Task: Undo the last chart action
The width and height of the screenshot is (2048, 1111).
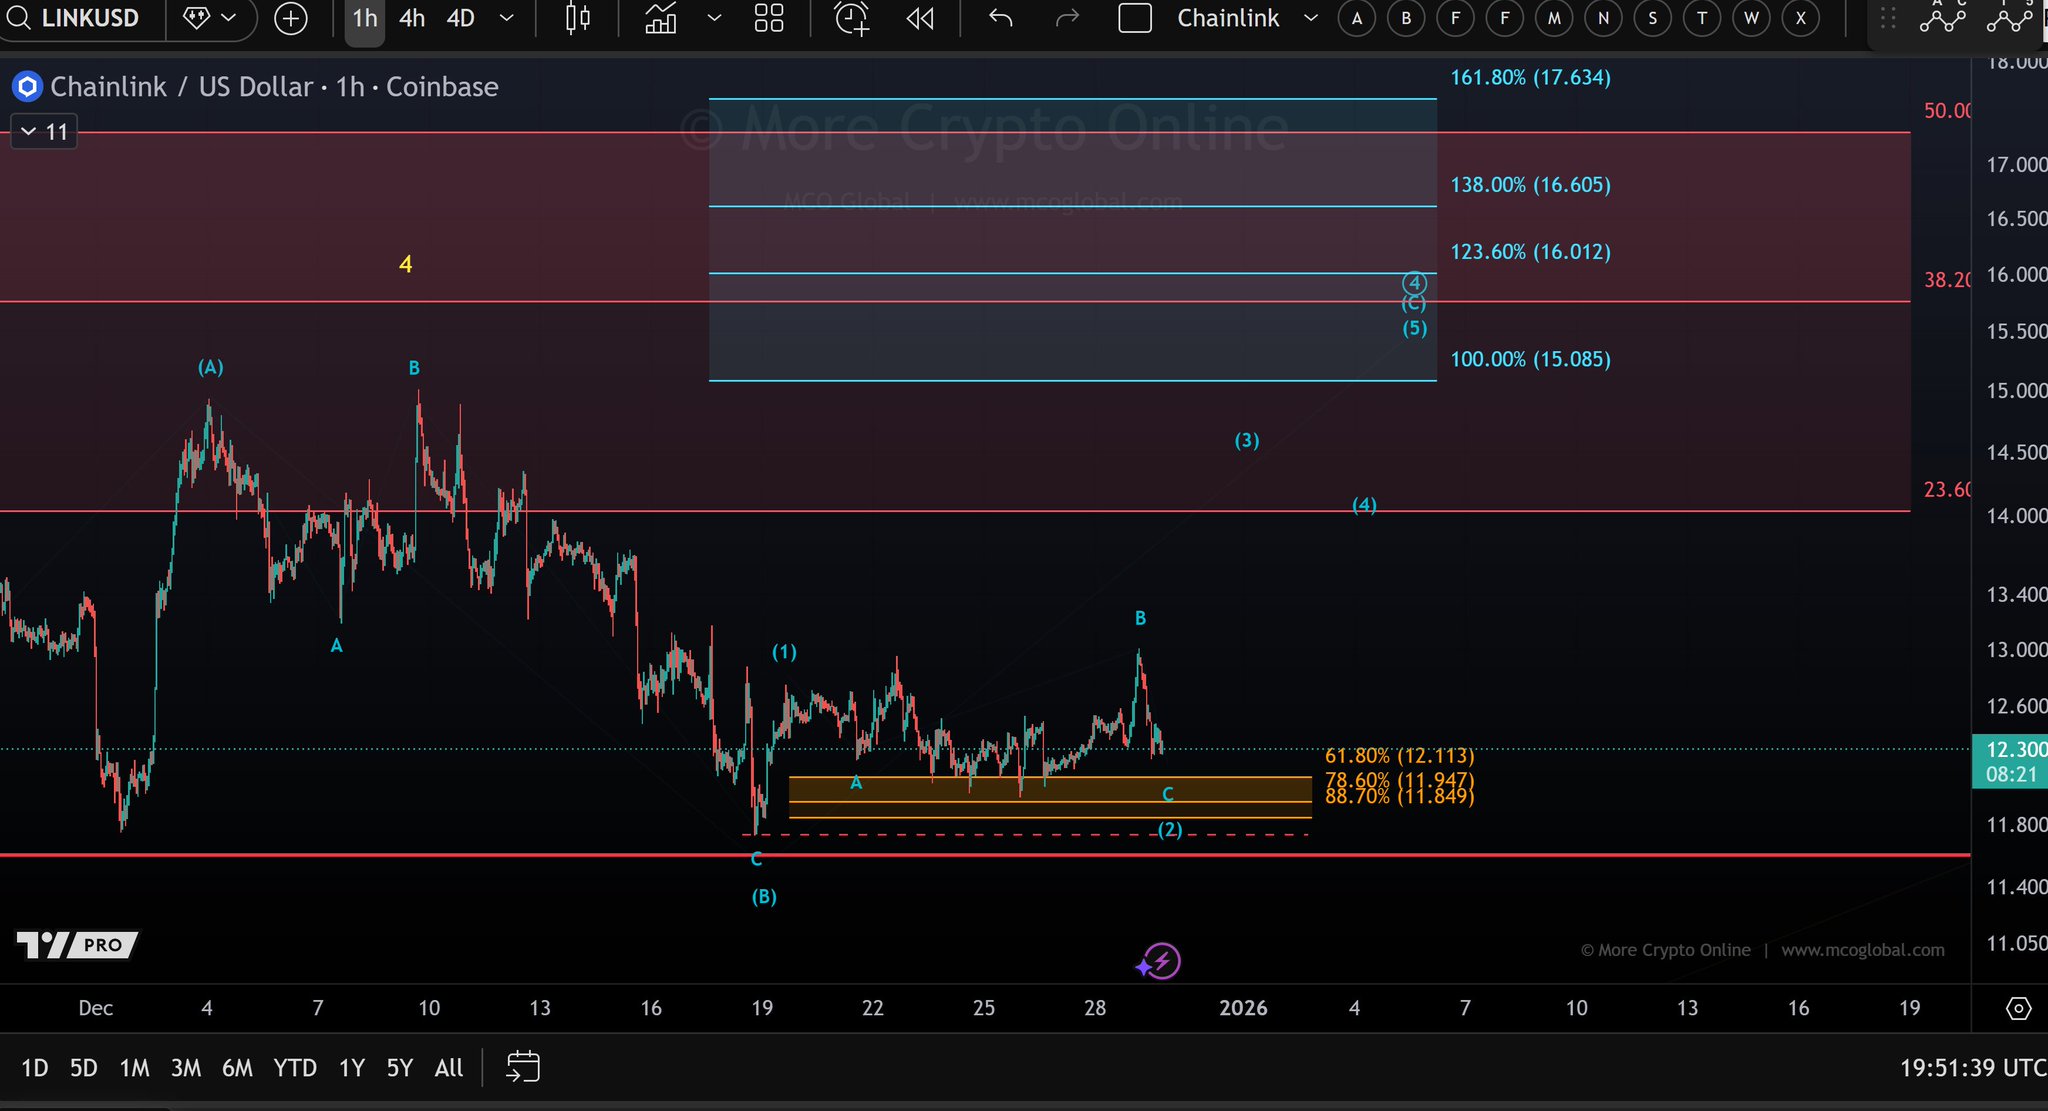Action: tap(1000, 18)
